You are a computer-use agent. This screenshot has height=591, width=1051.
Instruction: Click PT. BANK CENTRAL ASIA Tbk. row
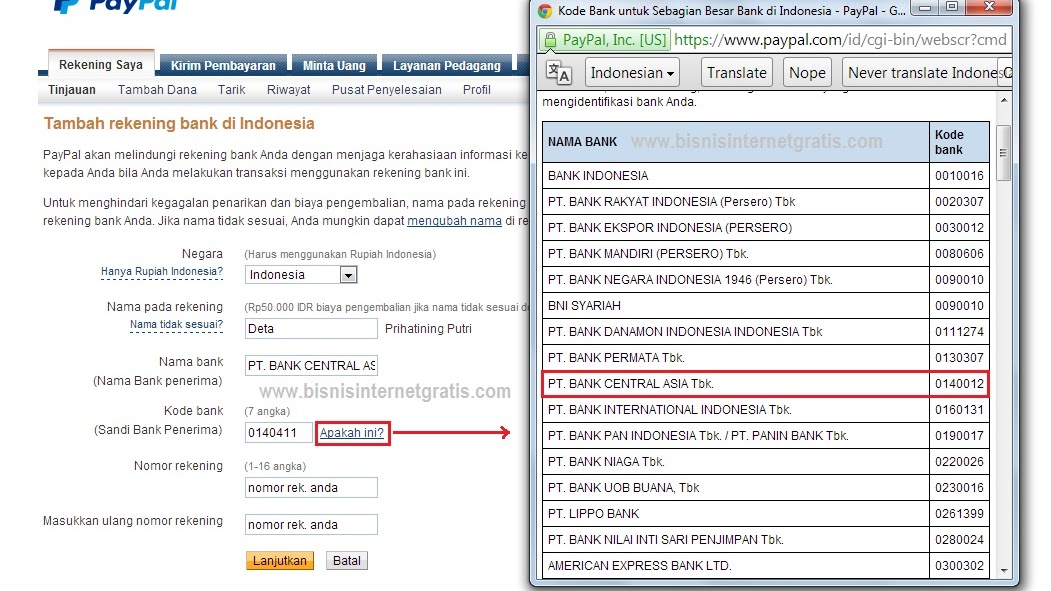click(x=765, y=384)
